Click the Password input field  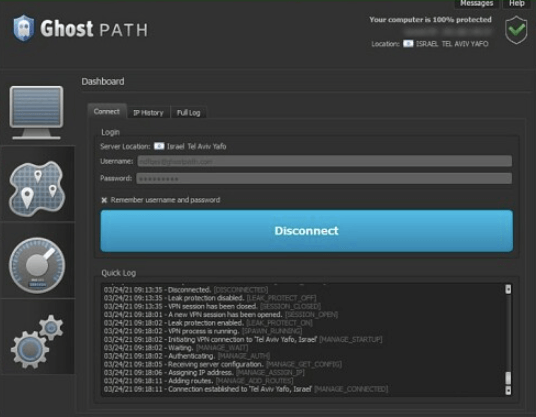click(324, 178)
